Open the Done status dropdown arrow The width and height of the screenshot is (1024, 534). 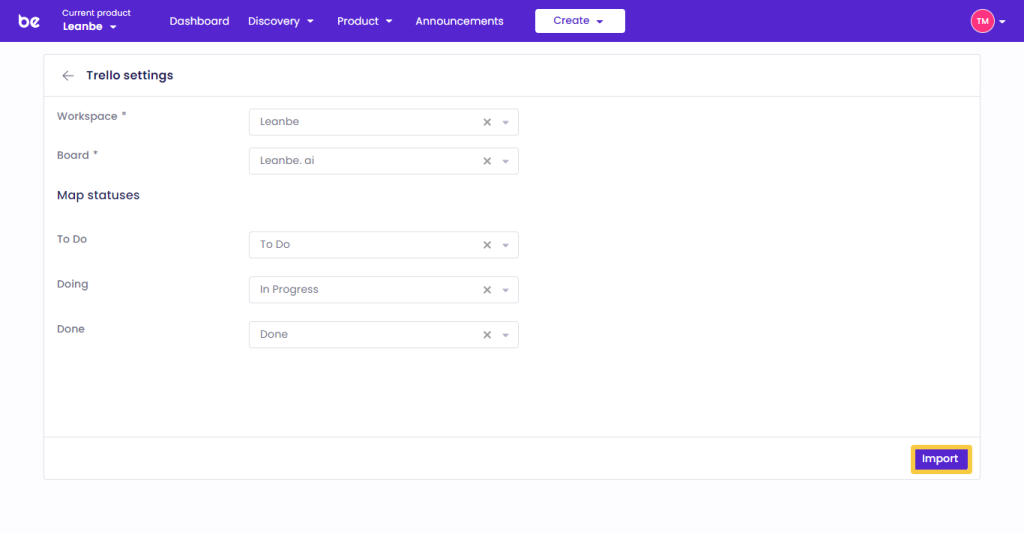506,335
